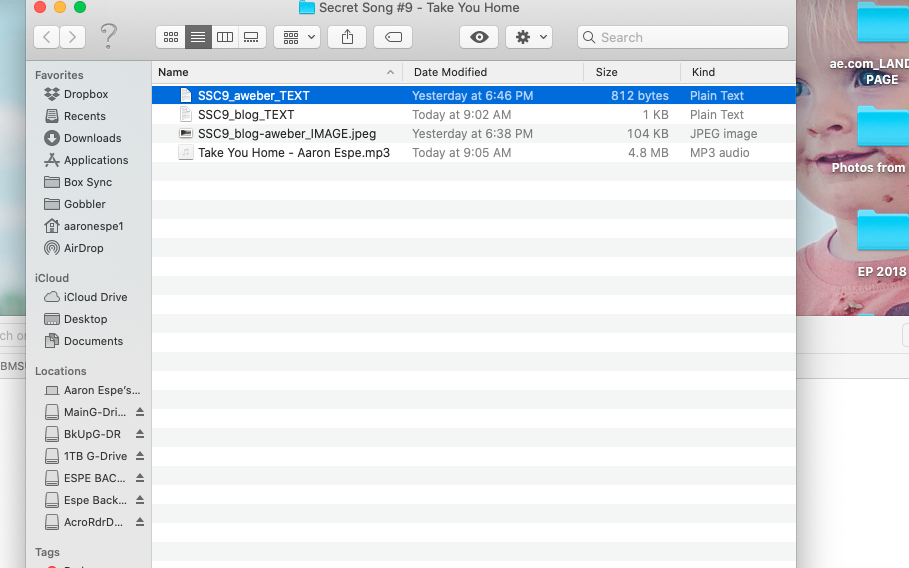Select SSC9_blog-aweber_IMAGE.jpeg file

pyautogui.click(x=474, y=133)
